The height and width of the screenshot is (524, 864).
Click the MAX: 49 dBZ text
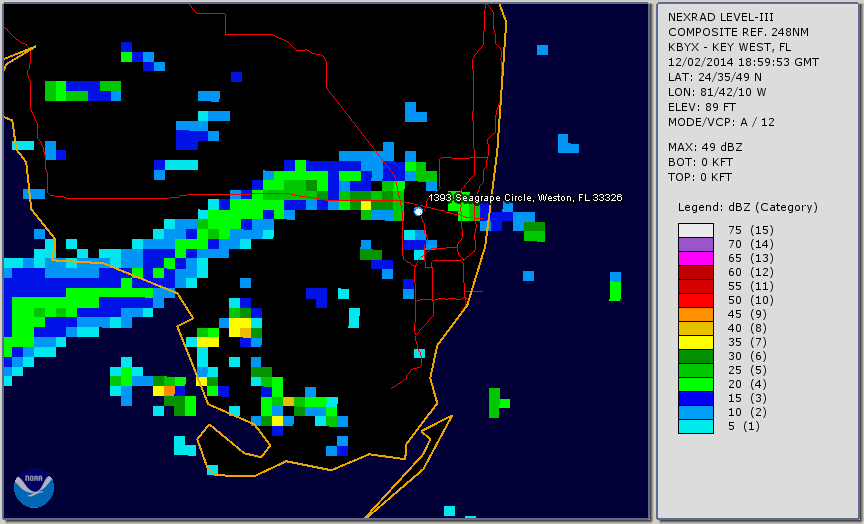click(x=705, y=147)
